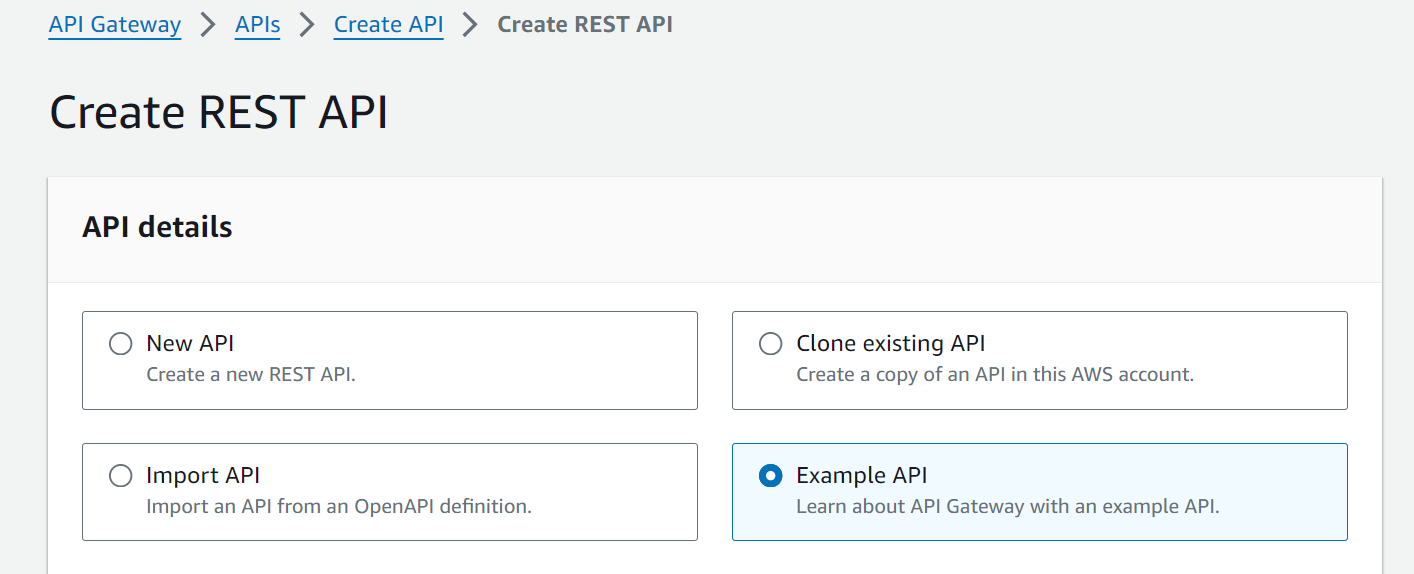Viewport: 1414px width, 574px height.
Task: Click the Clone existing API option title
Action: pyautogui.click(x=891, y=343)
